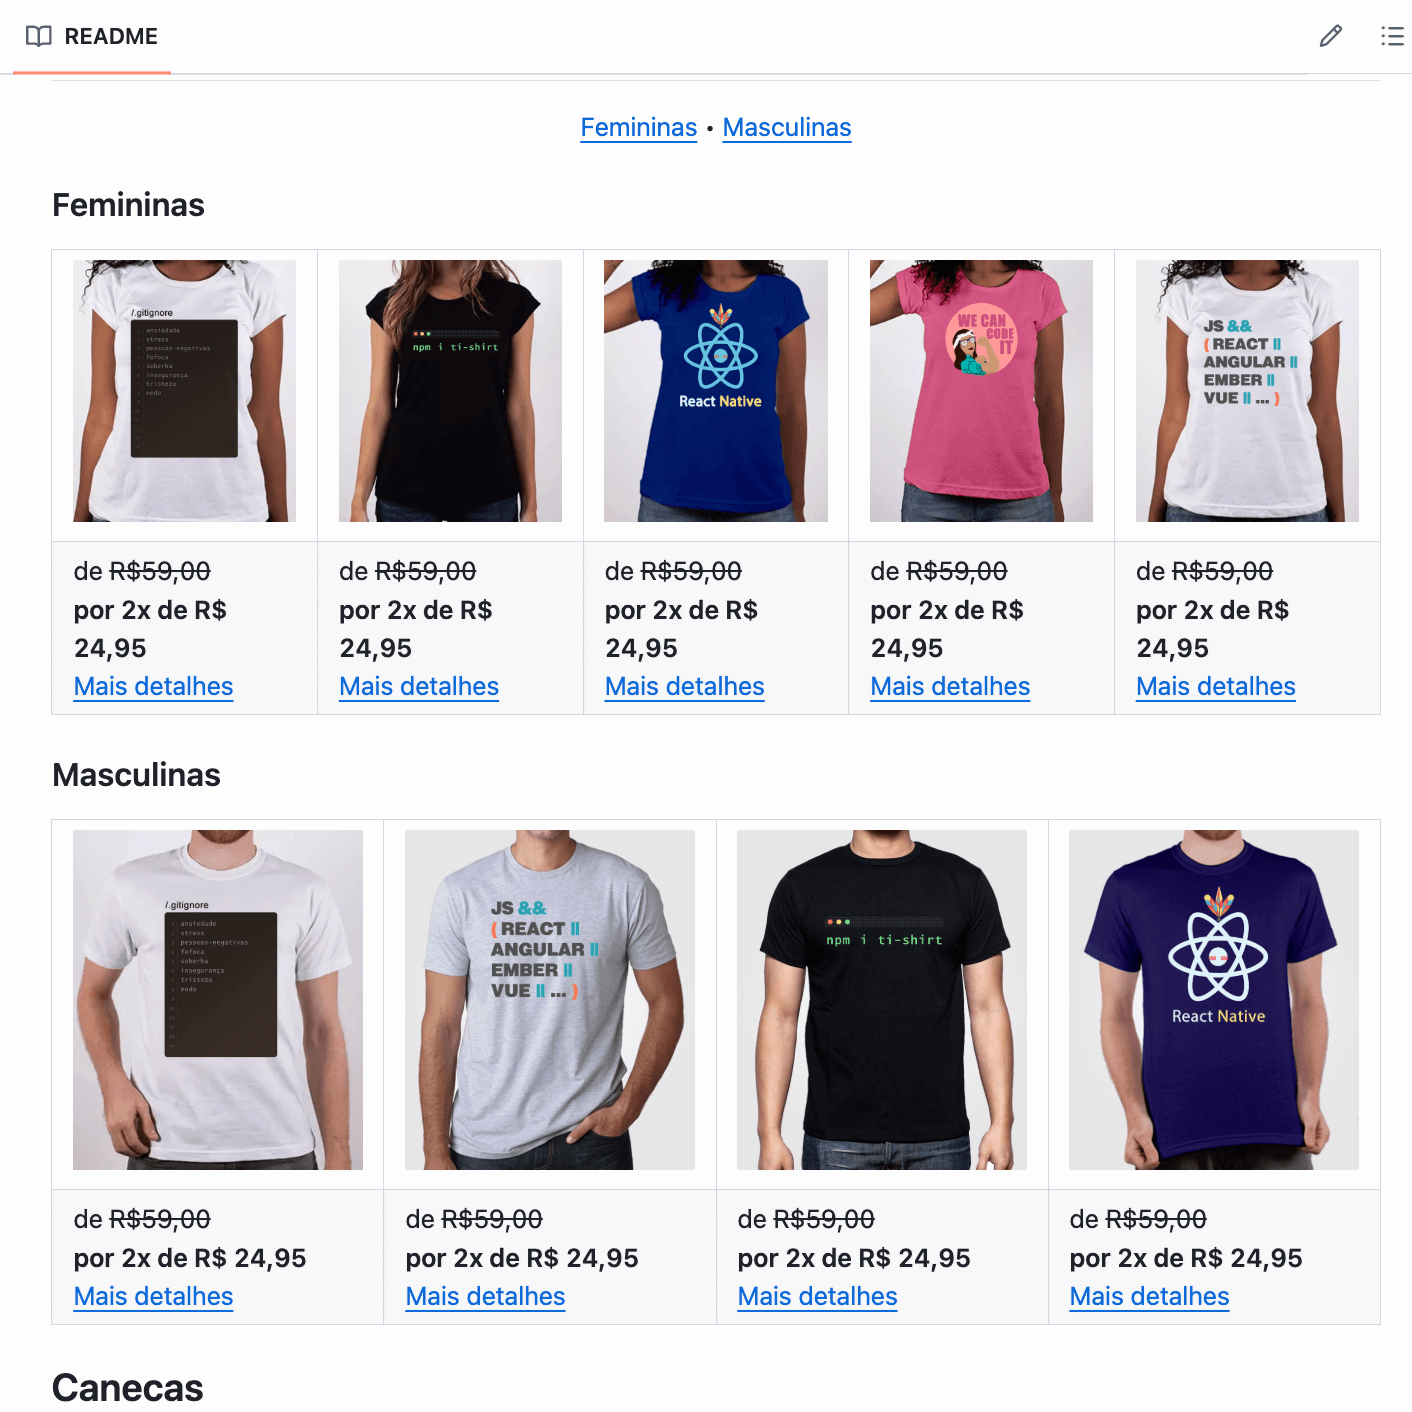Click Mais detalhes under men's navy shirt
Image resolution: width=1412 pixels, height=1412 pixels.
(x=1149, y=1297)
